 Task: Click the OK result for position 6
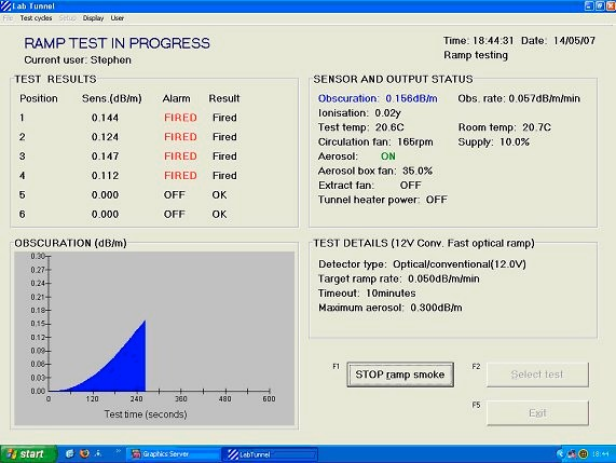pyautogui.click(x=219, y=214)
